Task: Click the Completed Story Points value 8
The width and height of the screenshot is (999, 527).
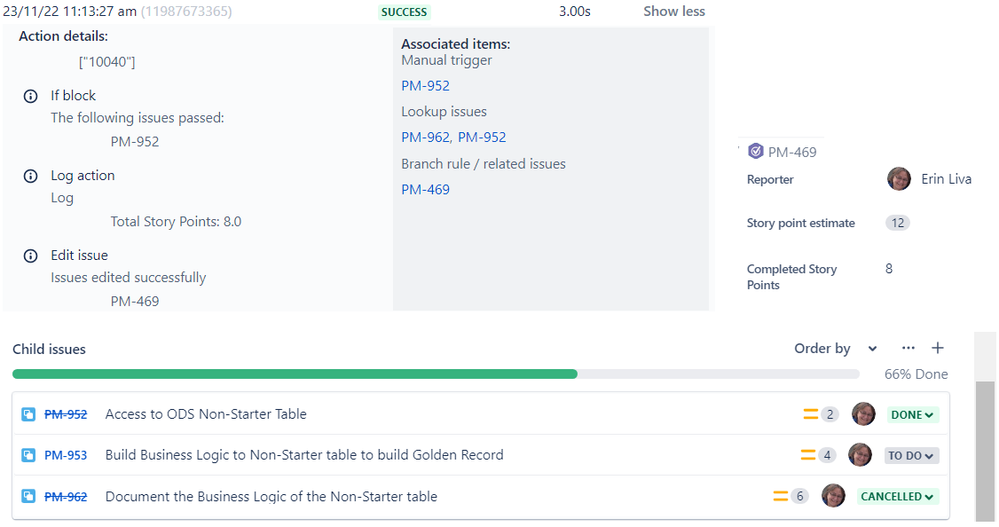Action: (x=889, y=269)
